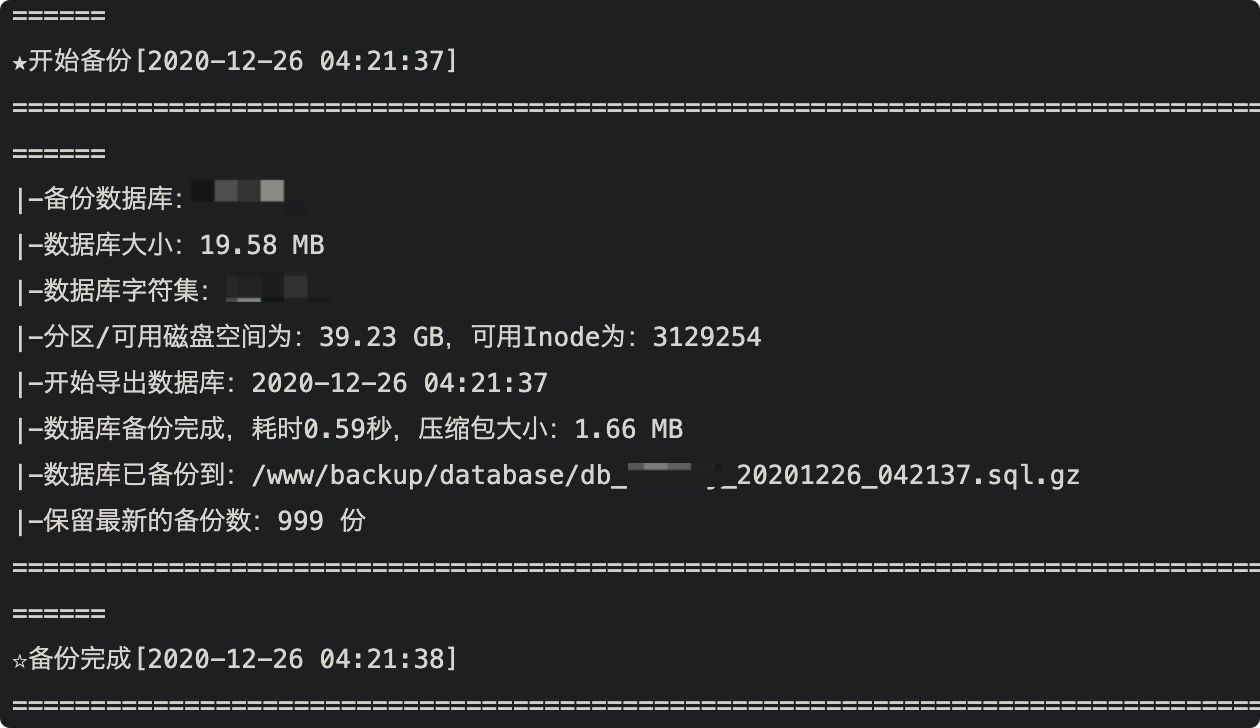Click the backup finished timestamp 04:21:38
The image size is (1260, 728).
[381, 659]
